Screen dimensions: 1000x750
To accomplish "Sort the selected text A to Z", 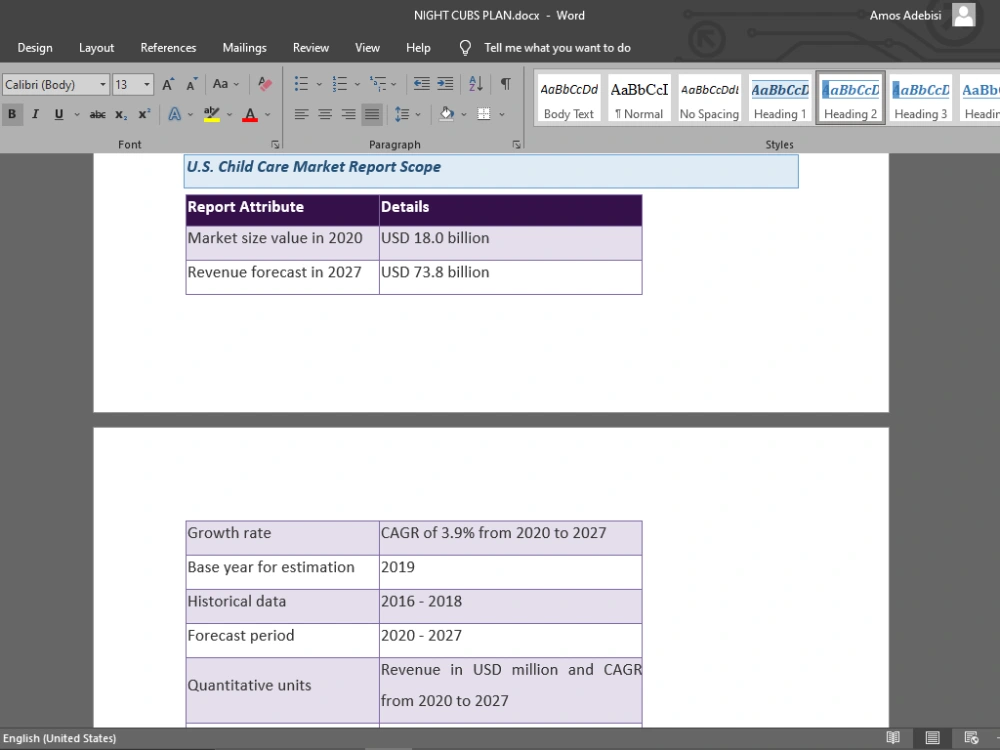I will pyautogui.click(x=476, y=84).
